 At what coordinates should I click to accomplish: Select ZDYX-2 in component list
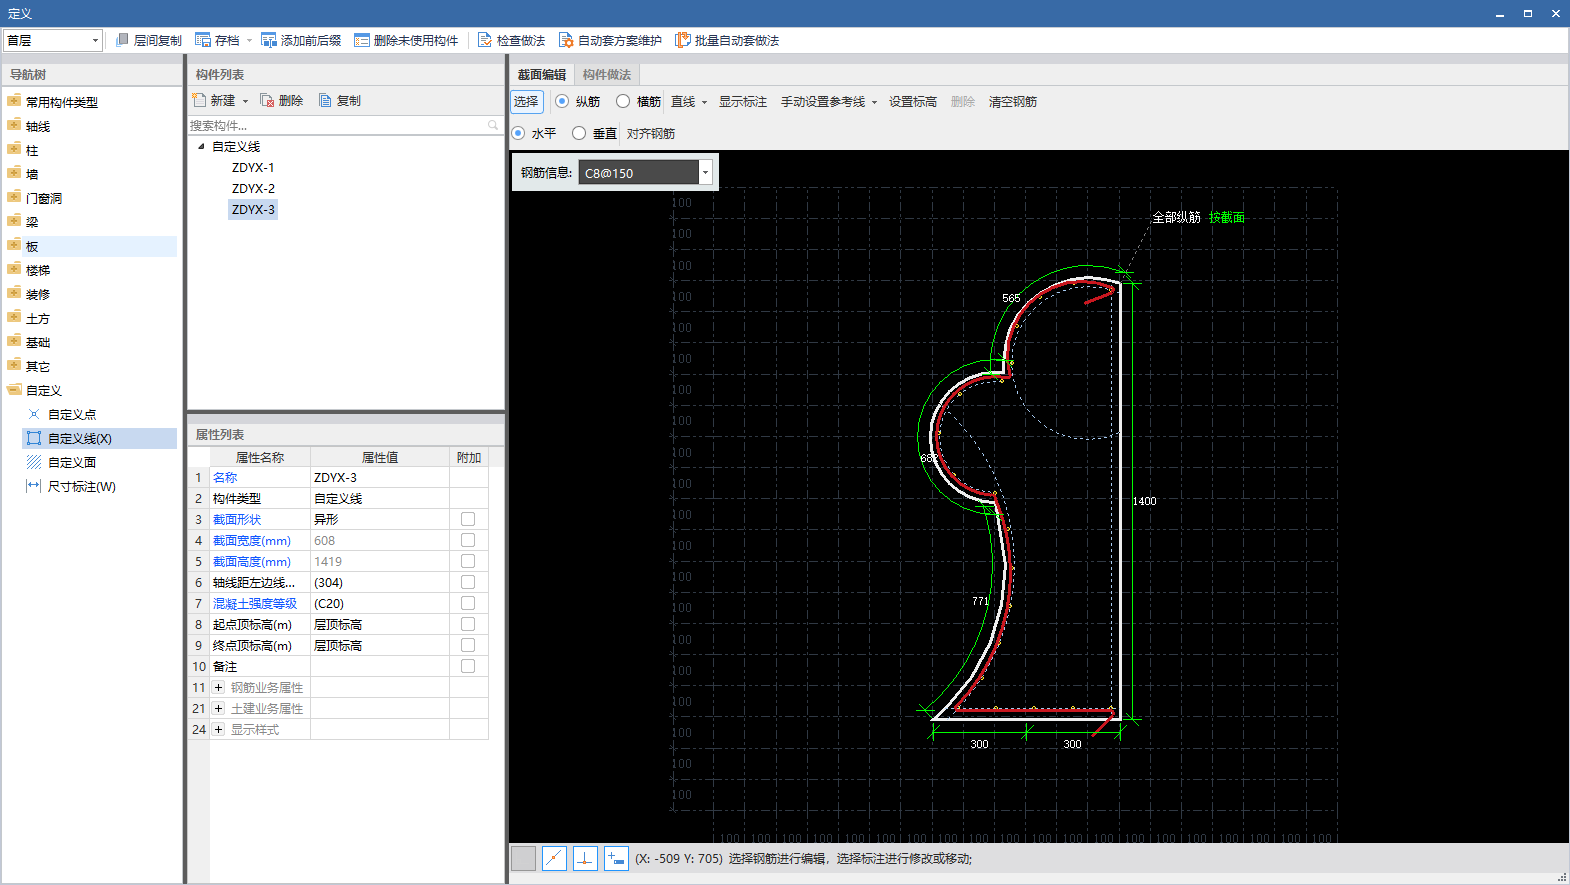[253, 188]
